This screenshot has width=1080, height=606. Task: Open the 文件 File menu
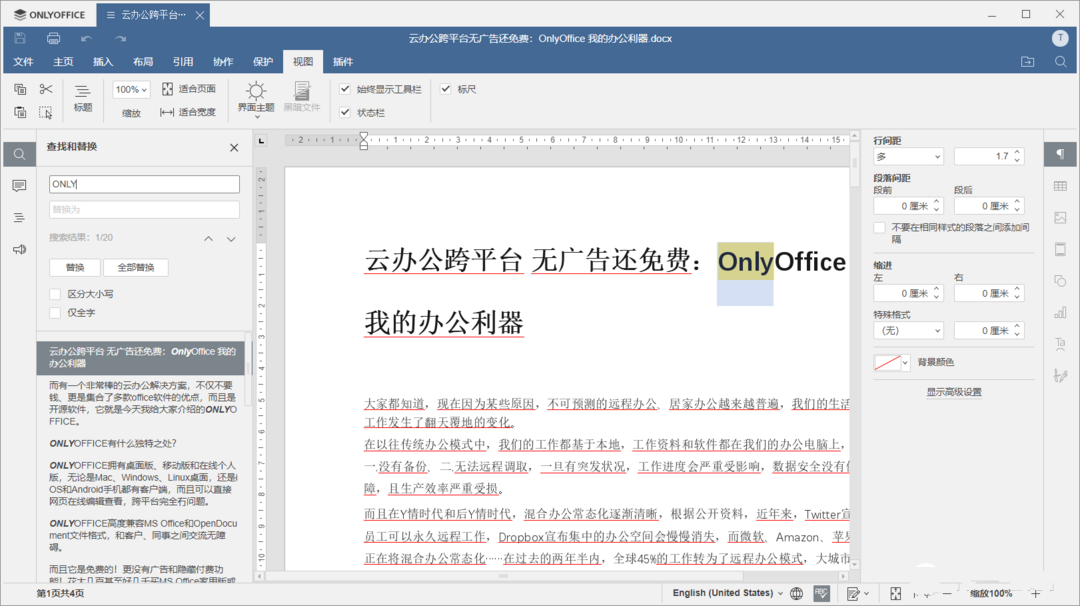pos(23,62)
